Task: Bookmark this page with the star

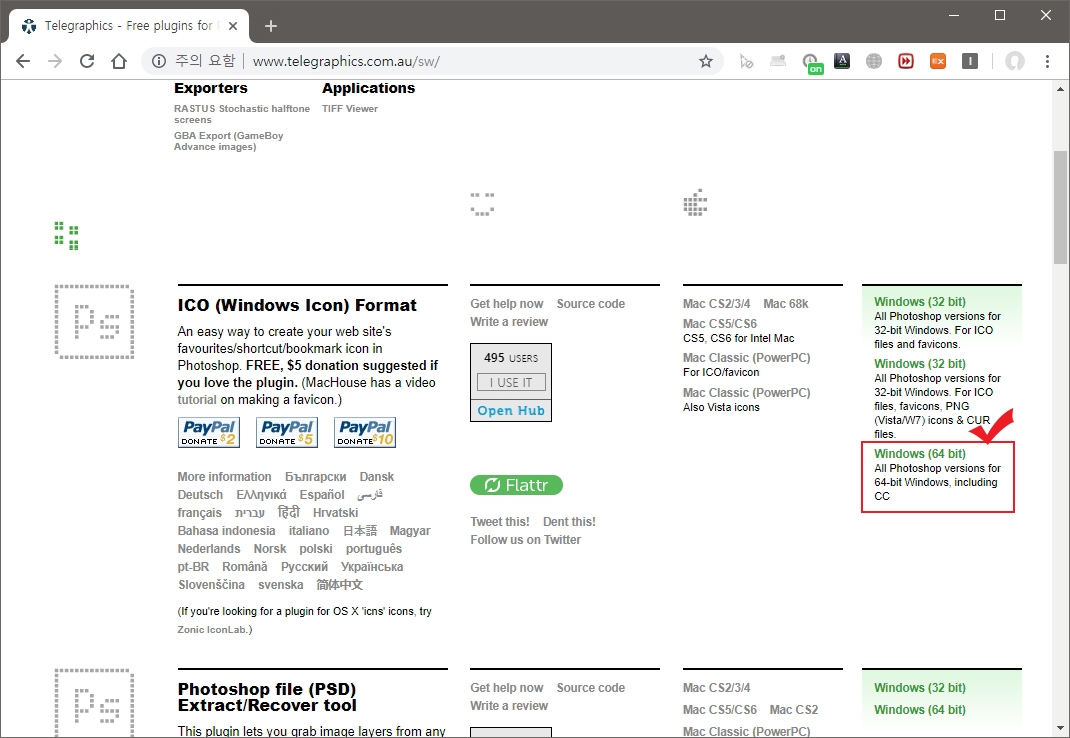Action: (x=706, y=61)
